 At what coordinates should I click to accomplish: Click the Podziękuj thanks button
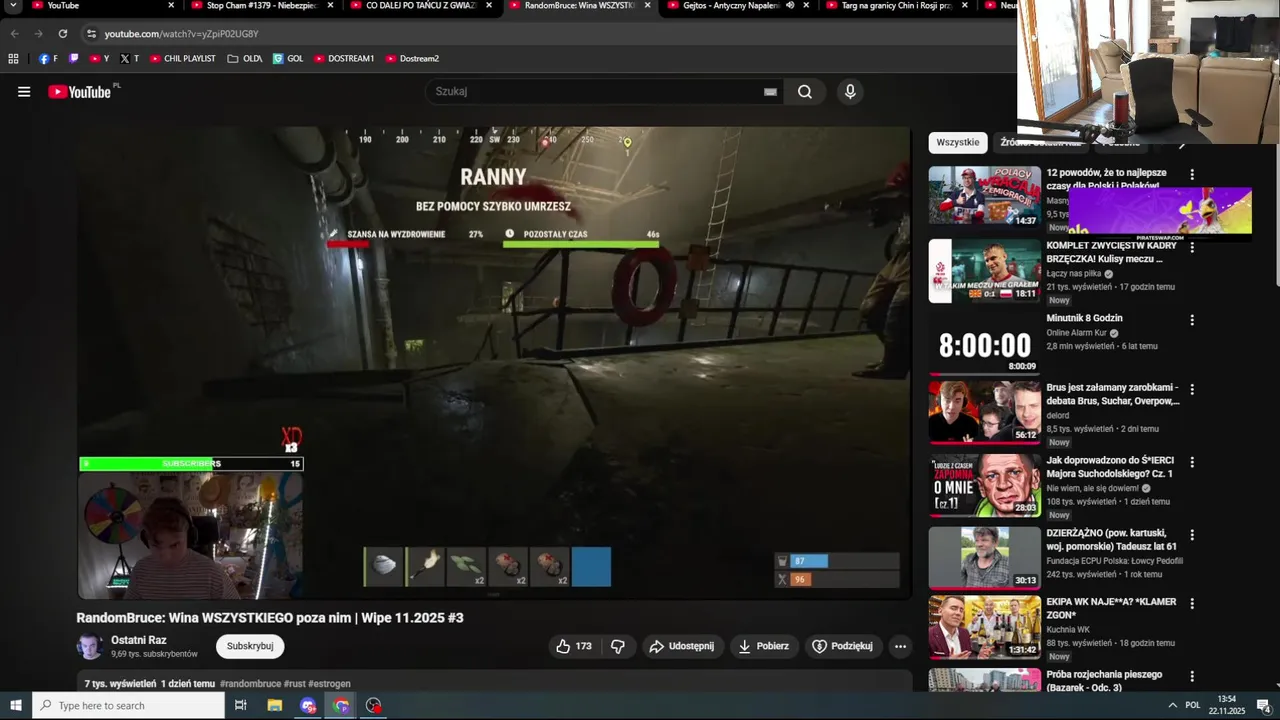pyautogui.click(x=843, y=646)
